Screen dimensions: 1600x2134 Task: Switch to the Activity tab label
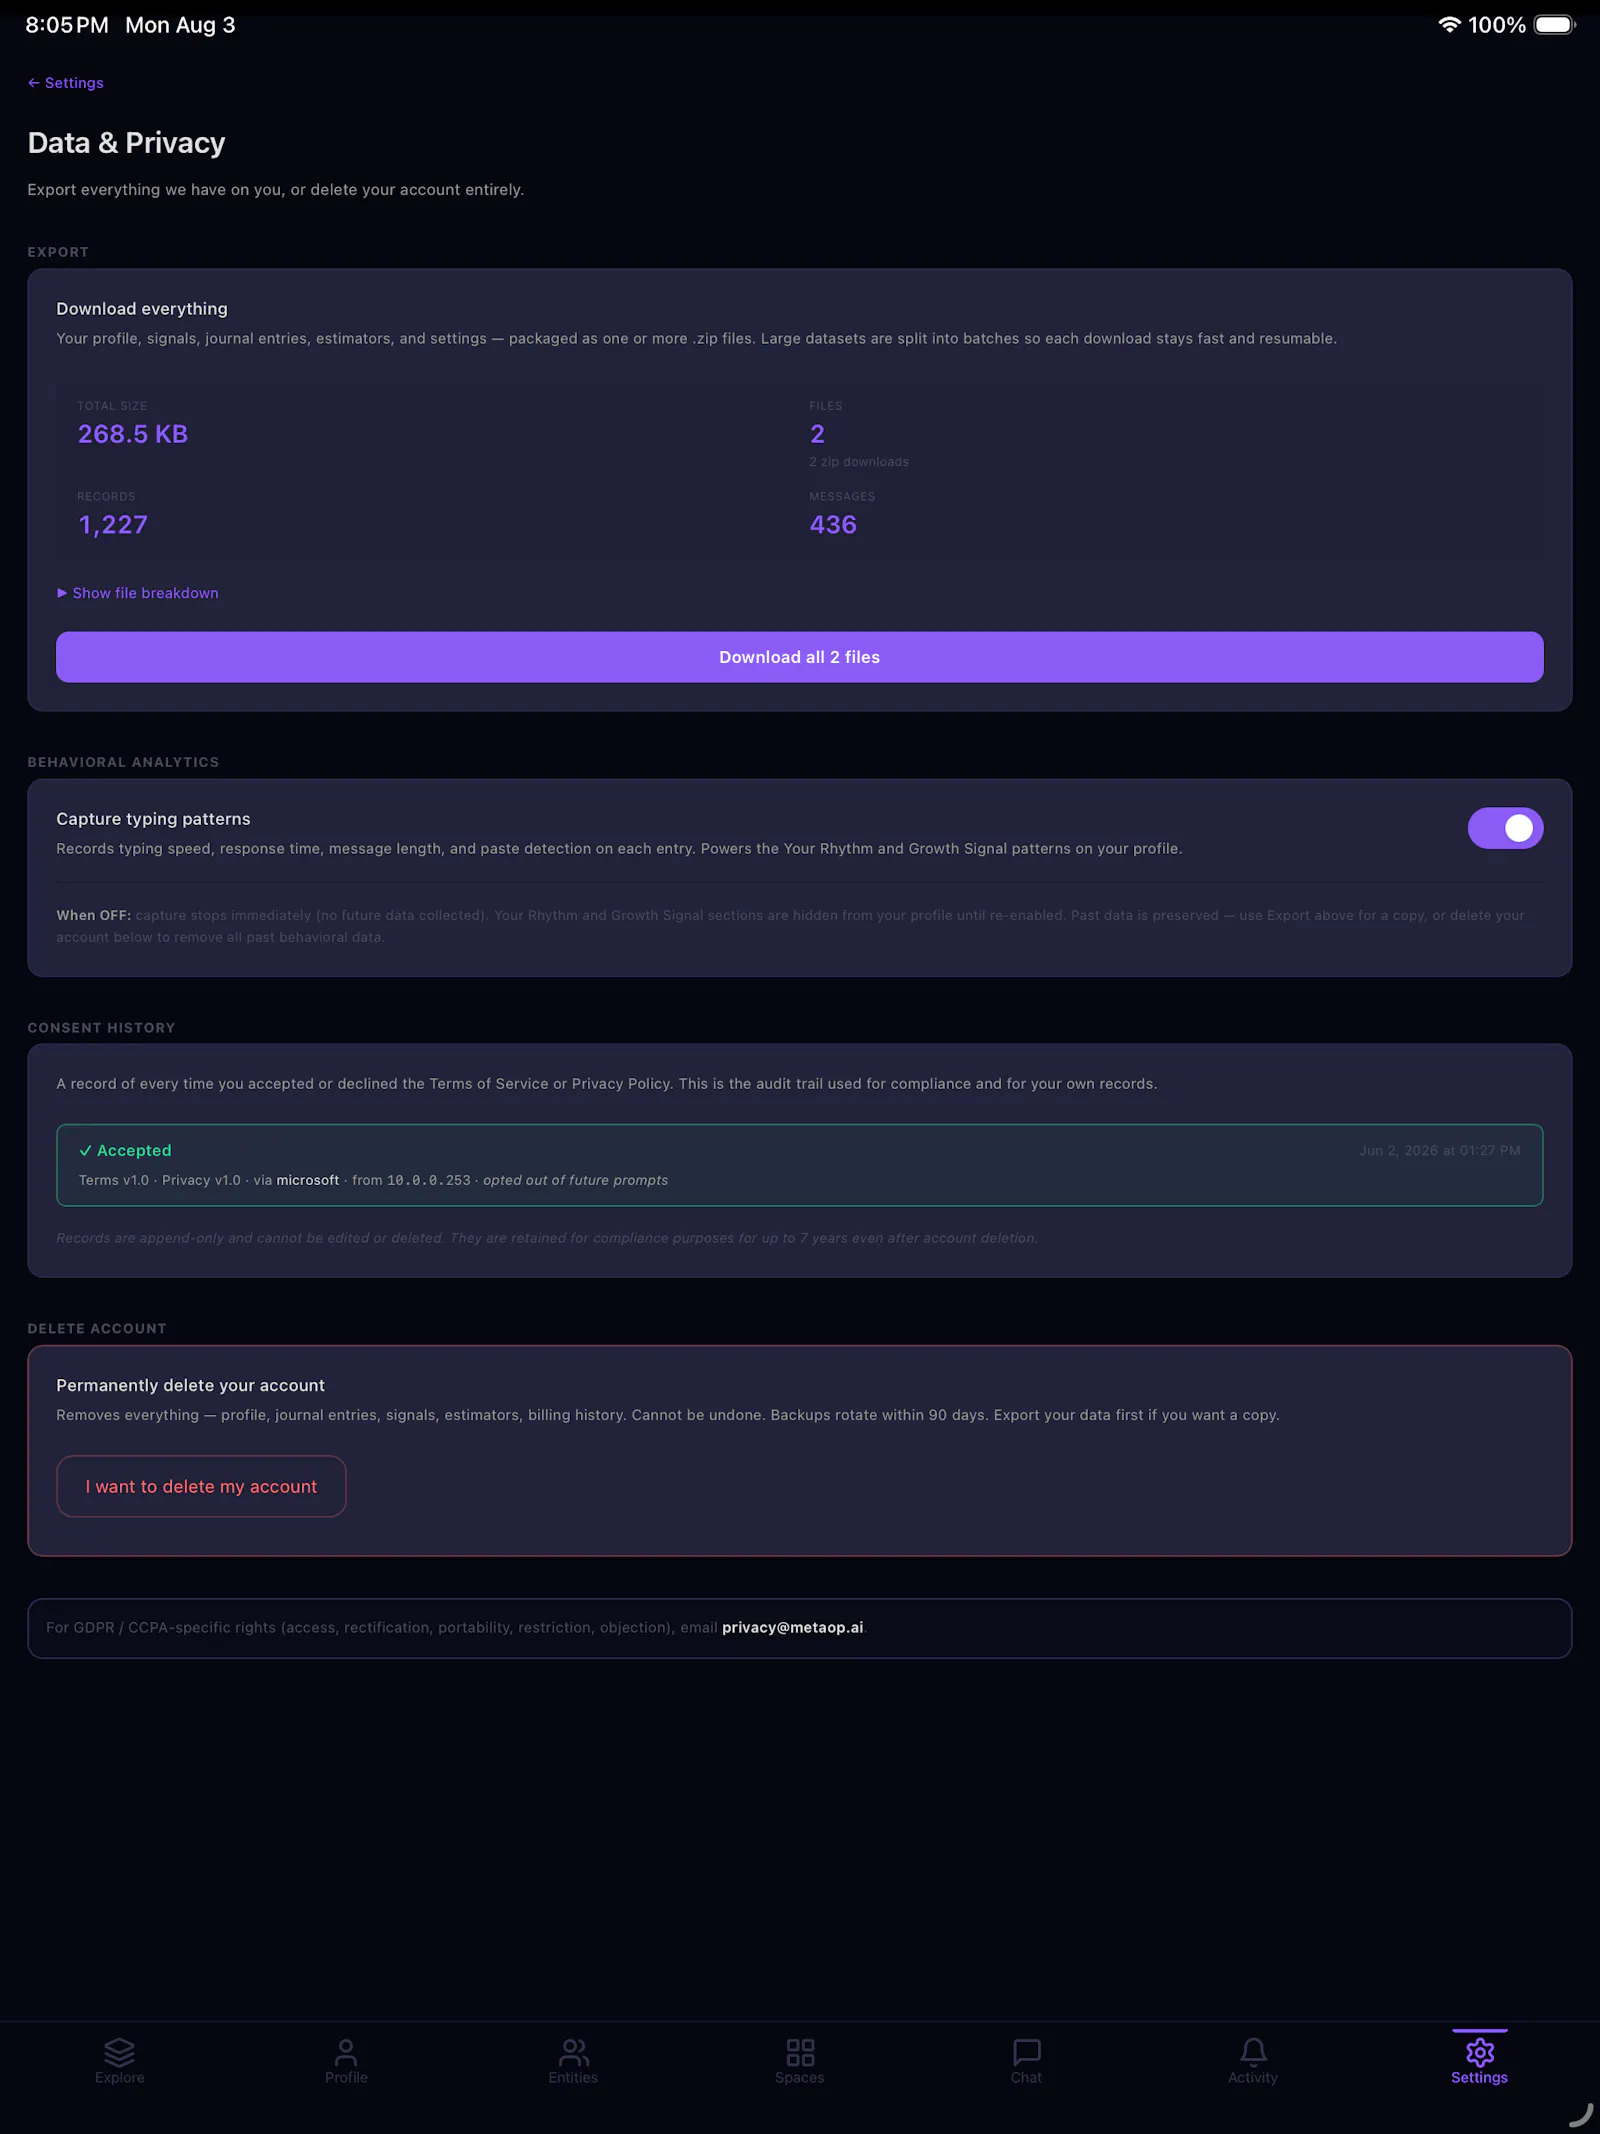coord(1253,2078)
